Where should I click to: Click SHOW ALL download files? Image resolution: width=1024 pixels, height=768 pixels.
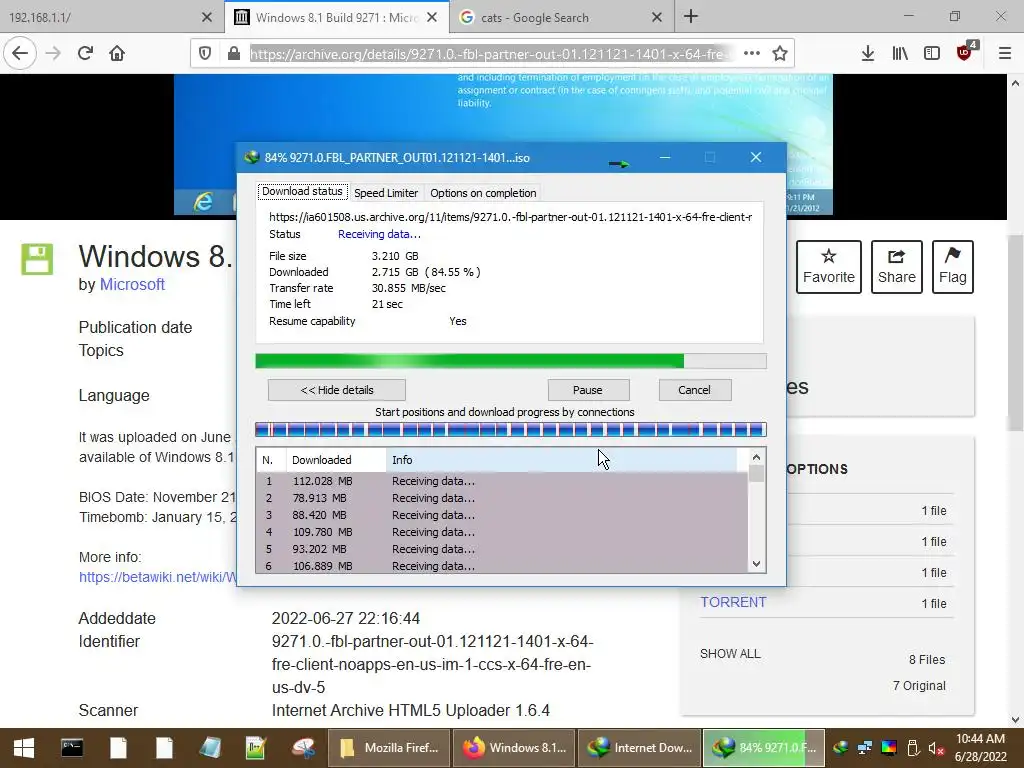tap(730, 654)
